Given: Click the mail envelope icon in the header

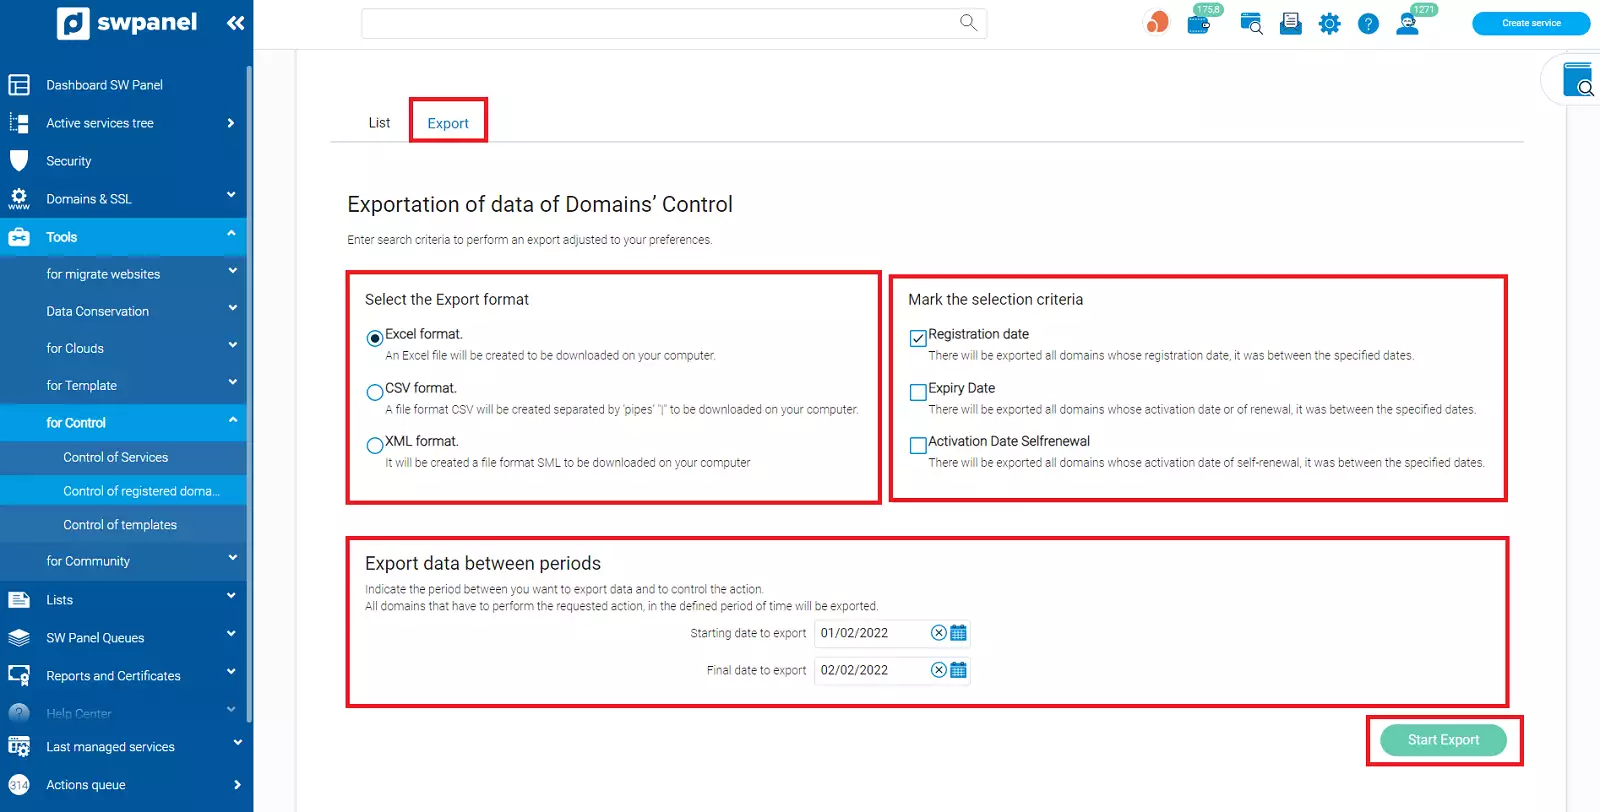Looking at the screenshot, I should tap(1290, 24).
